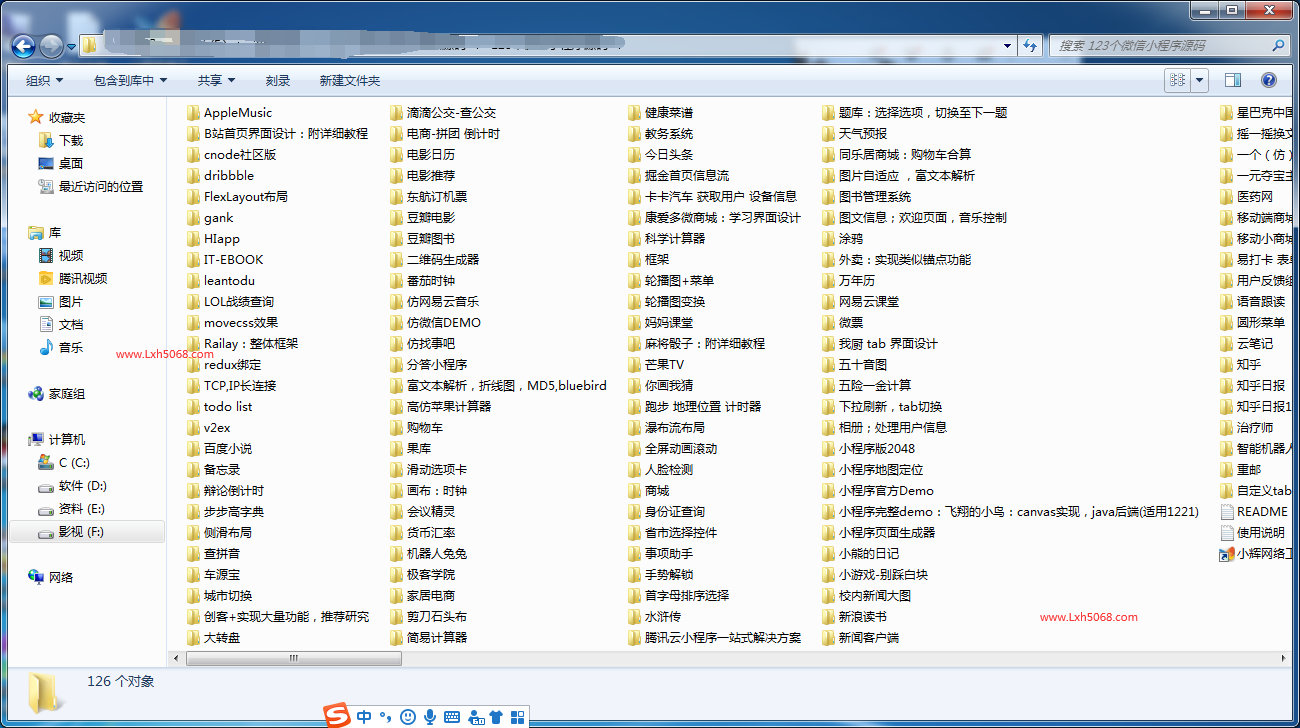Select 收藏夹 in navigation pane
This screenshot has height=728, width=1300.
[67, 117]
